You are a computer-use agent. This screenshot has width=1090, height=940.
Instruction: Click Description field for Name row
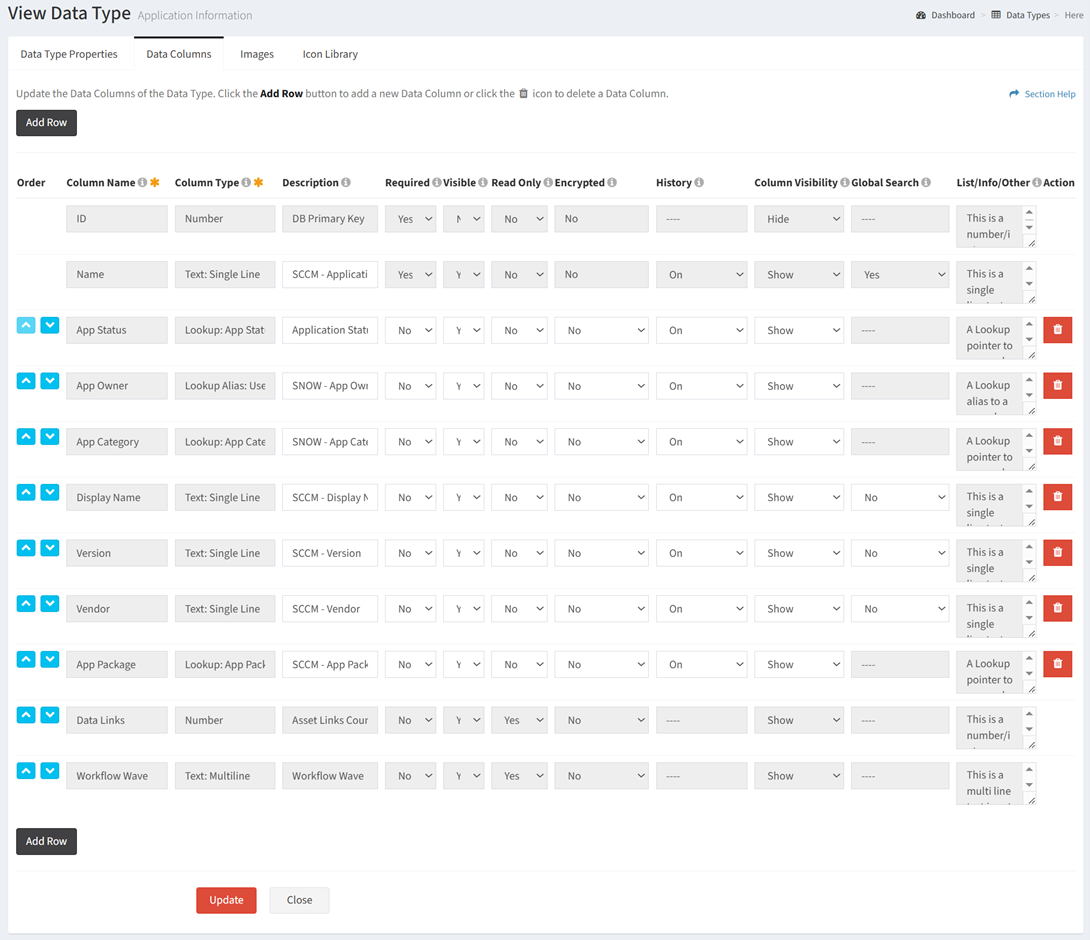330,275
